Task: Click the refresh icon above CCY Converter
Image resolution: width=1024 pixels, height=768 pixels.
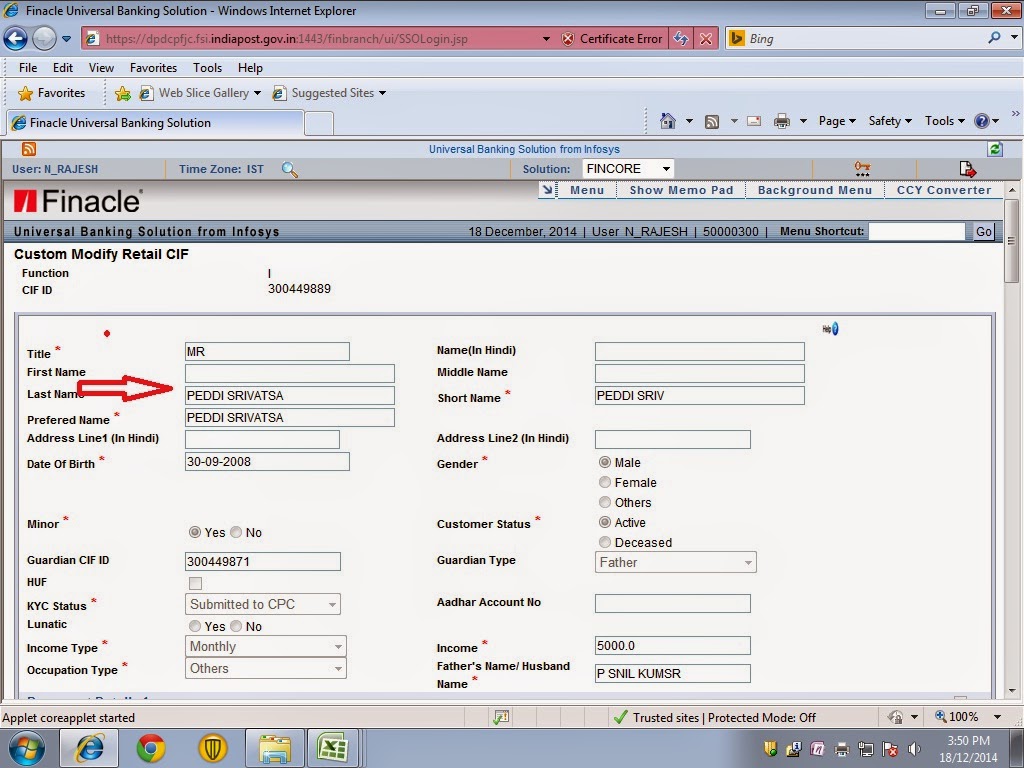Action: [x=993, y=148]
